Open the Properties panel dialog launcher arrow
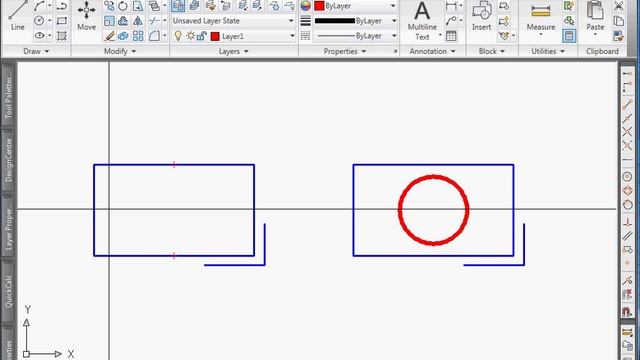Screen dimensions: 640x360 395,51
